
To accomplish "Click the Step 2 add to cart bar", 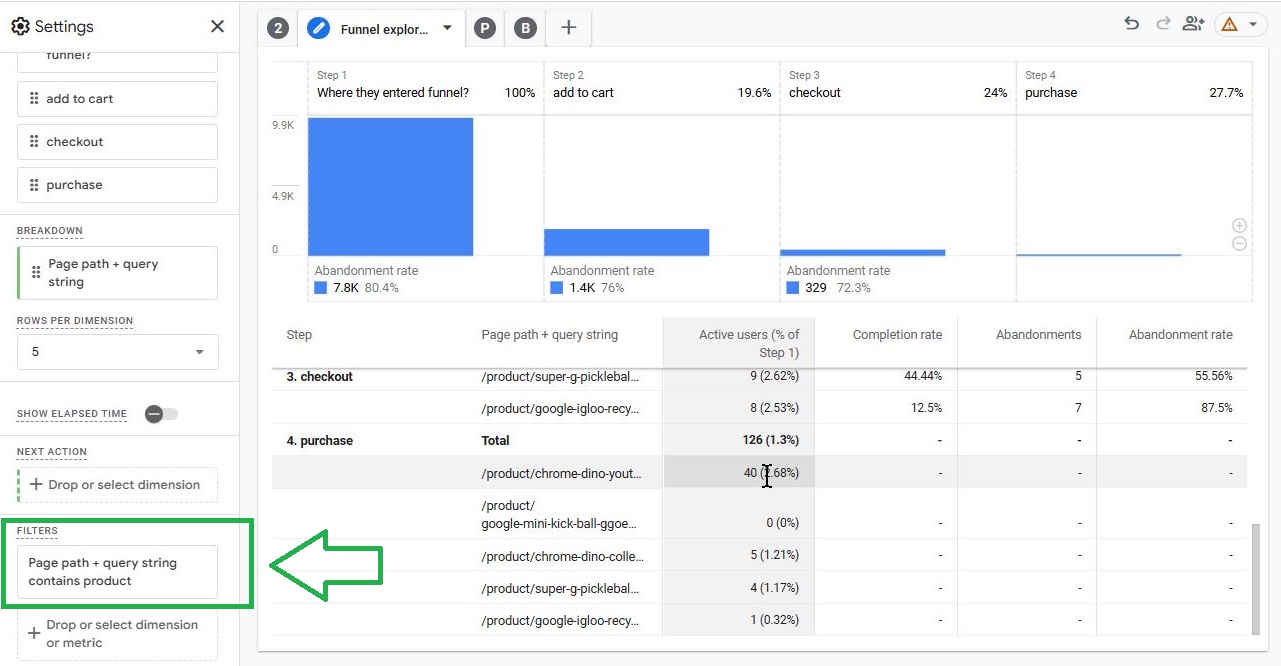I will click(x=626, y=243).
